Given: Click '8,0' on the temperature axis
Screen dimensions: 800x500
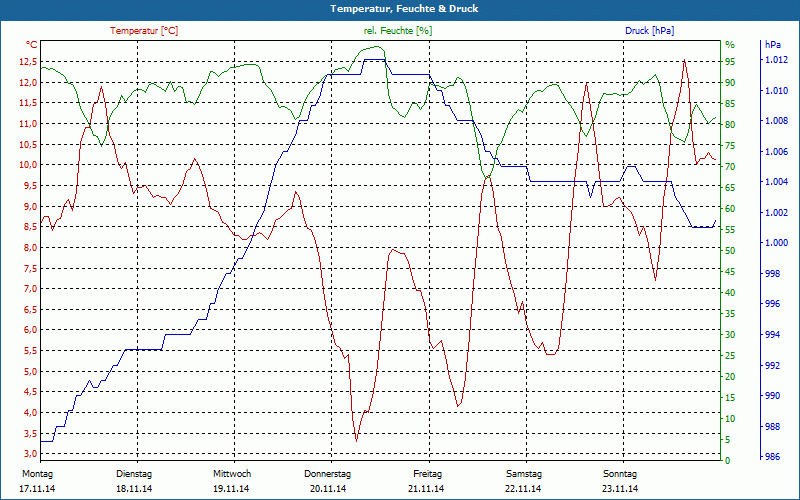Looking at the screenshot, I should pyautogui.click(x=30, y=247).
